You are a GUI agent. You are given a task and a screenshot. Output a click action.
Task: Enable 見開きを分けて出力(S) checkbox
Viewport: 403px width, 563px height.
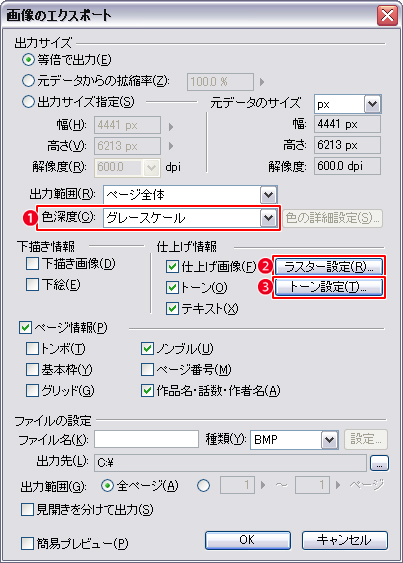coord(27,510)
